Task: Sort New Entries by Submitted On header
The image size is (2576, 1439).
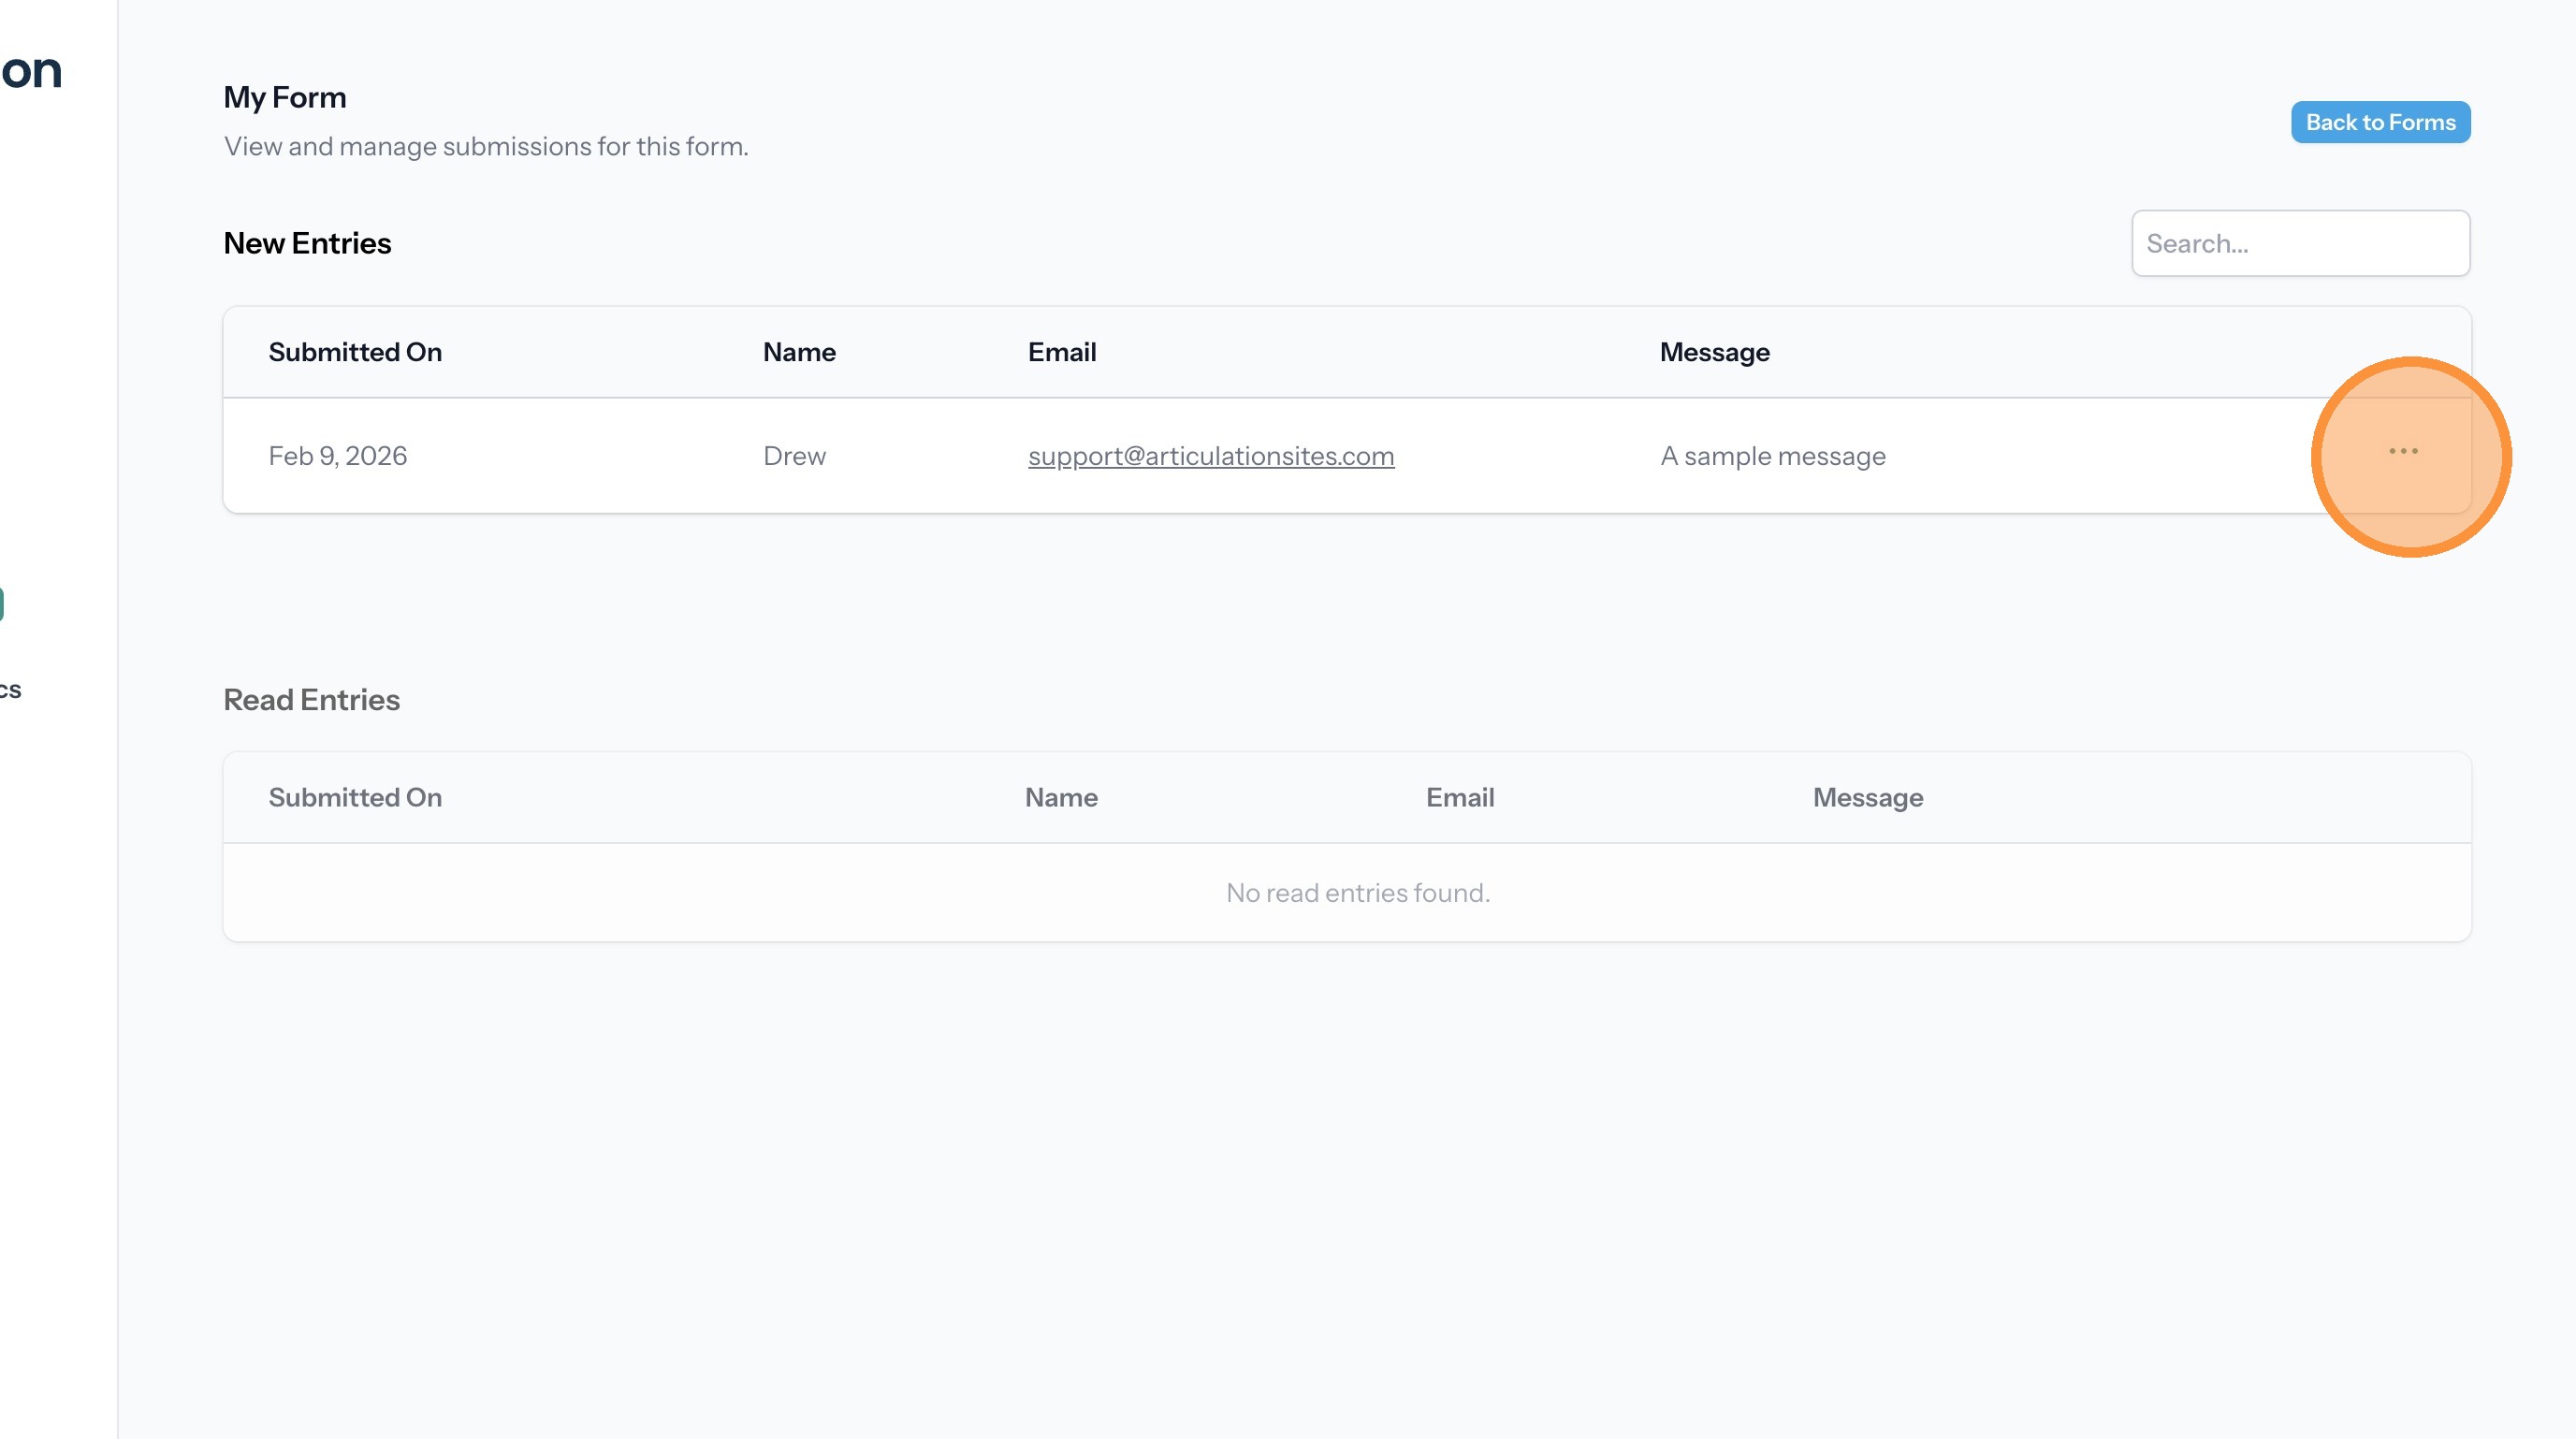Action: click(x=354, y=352)
